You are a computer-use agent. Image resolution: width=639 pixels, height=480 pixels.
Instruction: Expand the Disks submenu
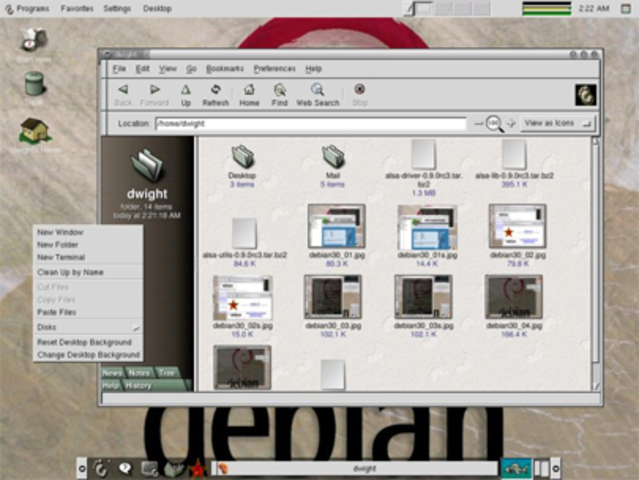[88, 327]
